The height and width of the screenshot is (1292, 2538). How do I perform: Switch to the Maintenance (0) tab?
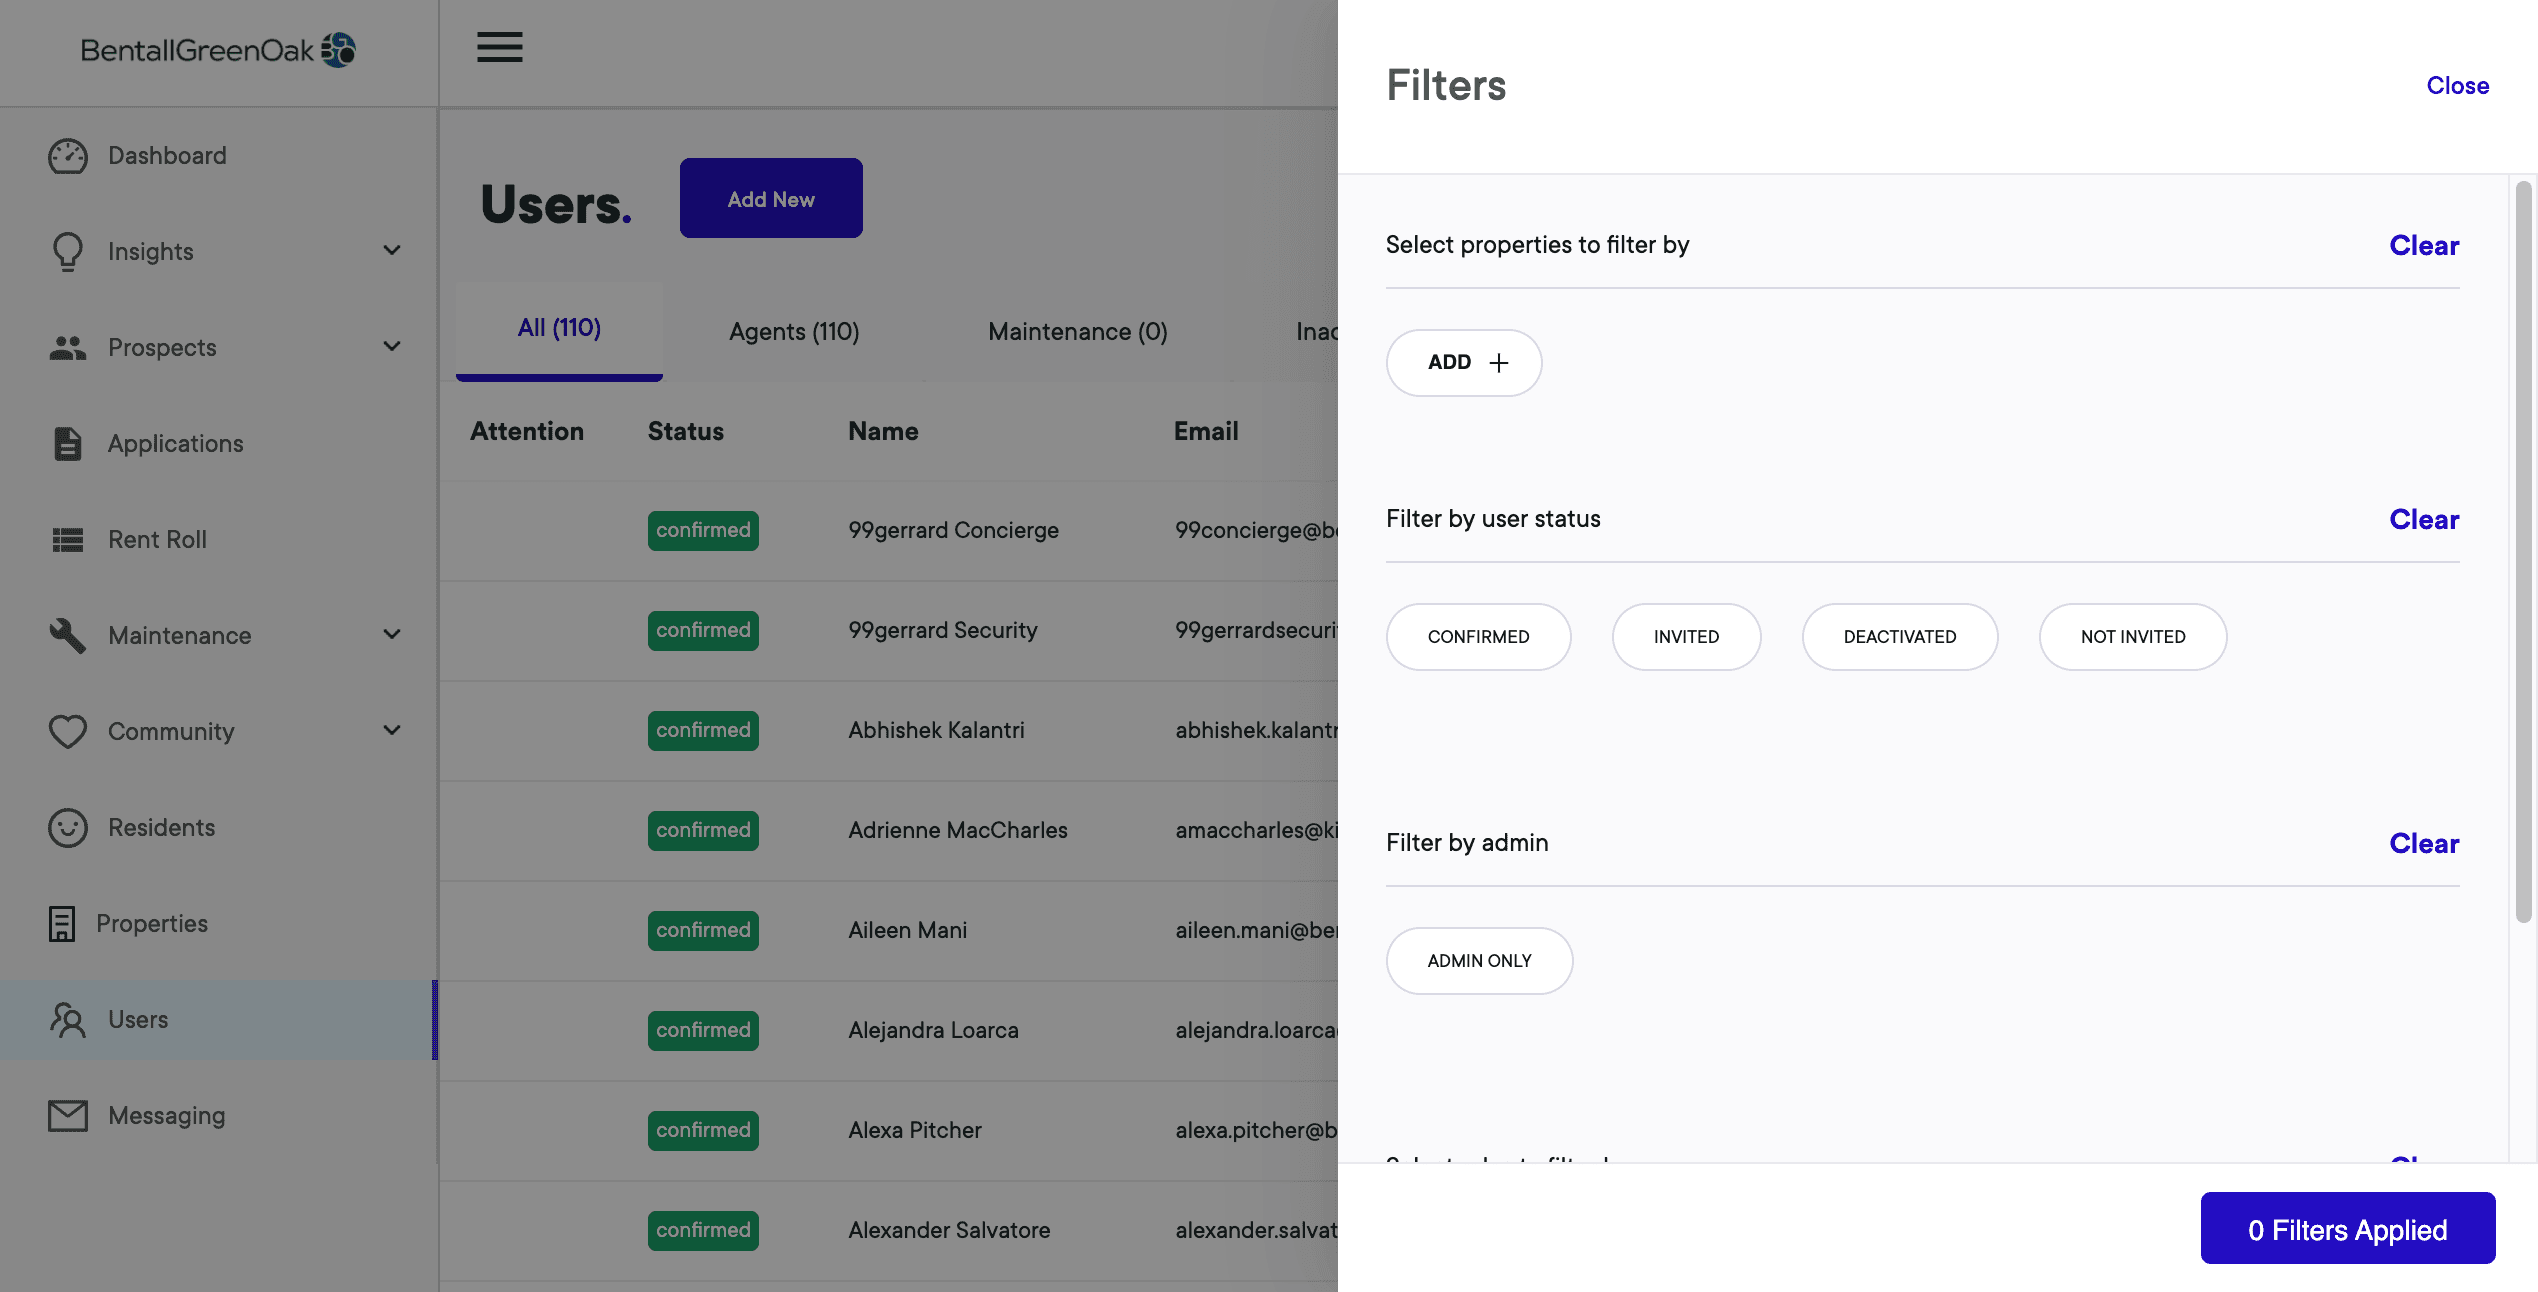[x=1077, y=331]
